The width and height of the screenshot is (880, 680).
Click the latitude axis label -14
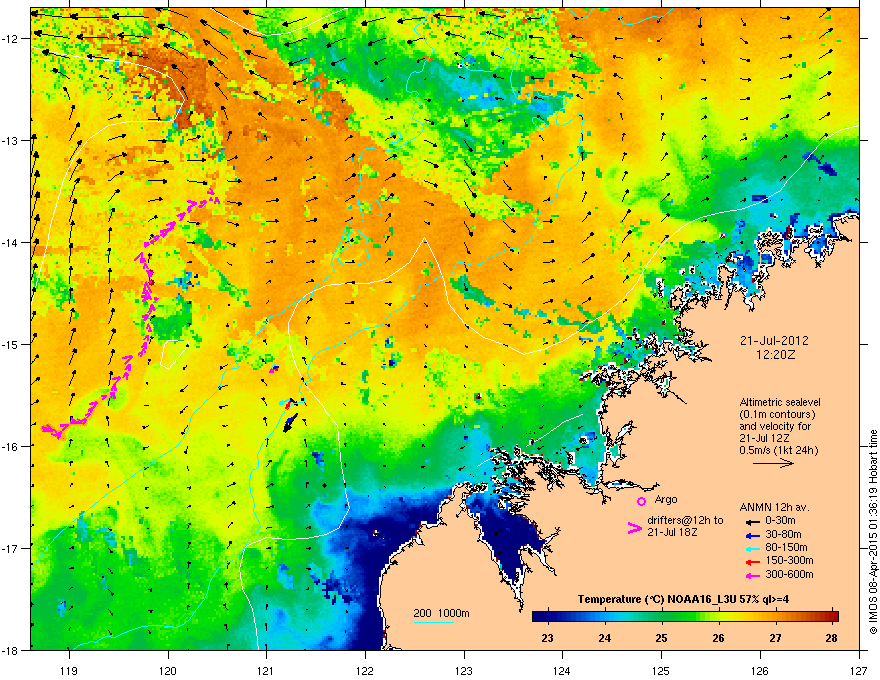click(x=11, y=242)
